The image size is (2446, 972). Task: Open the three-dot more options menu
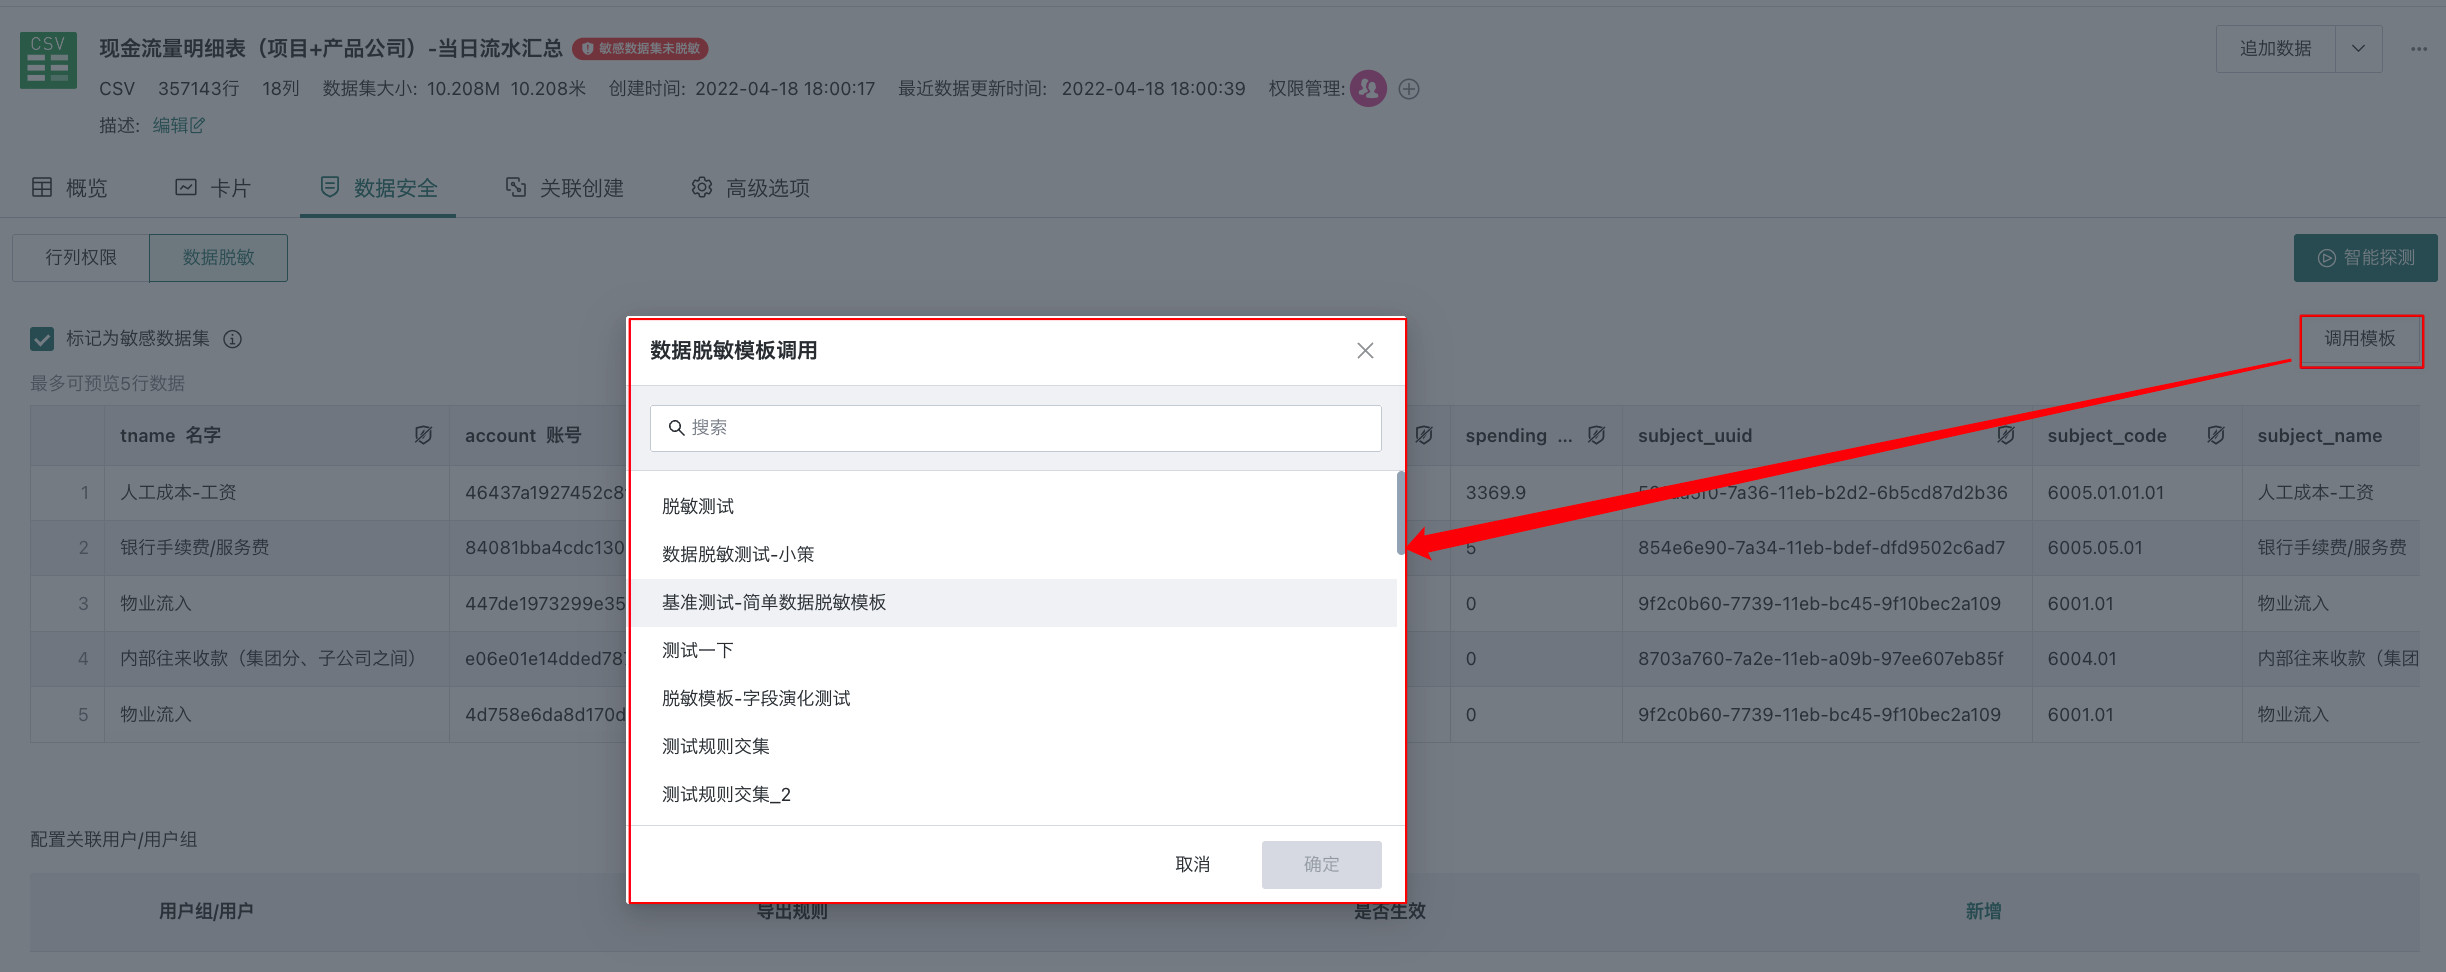(x=2418, y=49)
